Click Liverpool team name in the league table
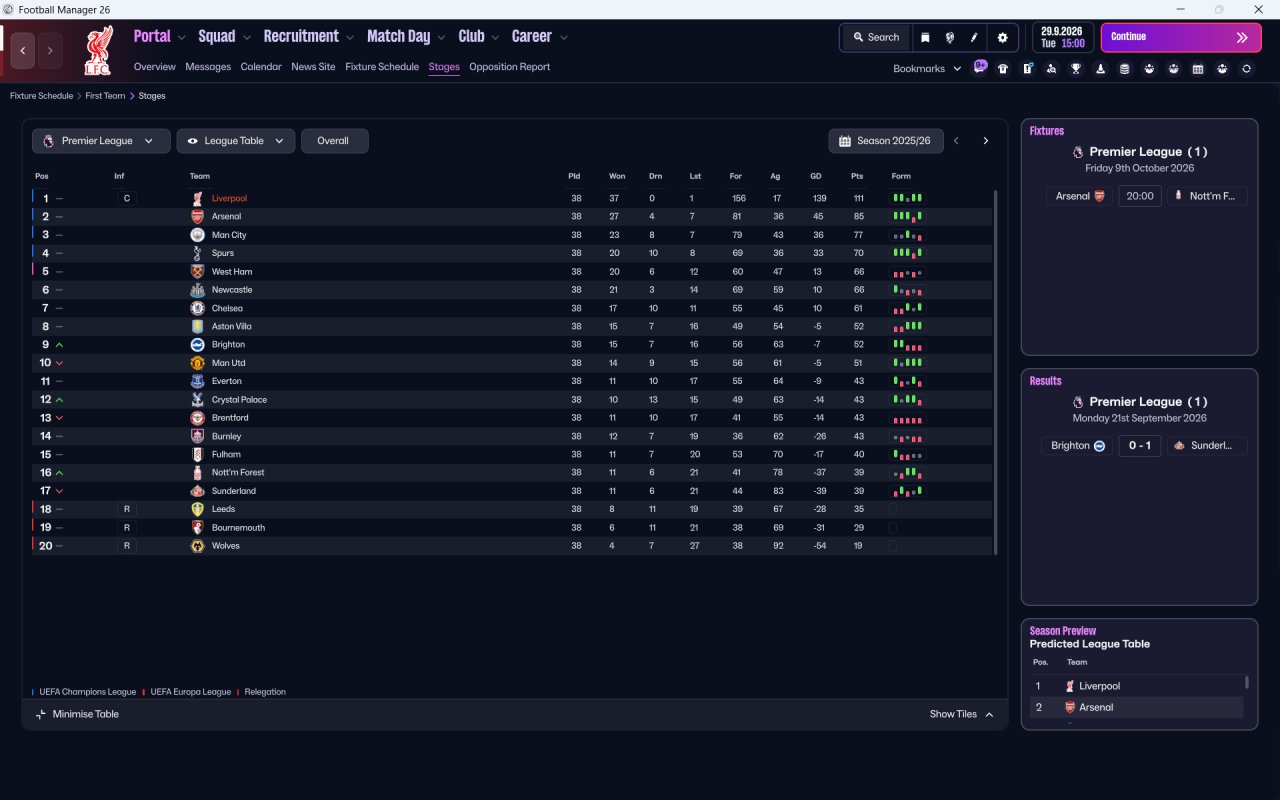 click(229, 199)
